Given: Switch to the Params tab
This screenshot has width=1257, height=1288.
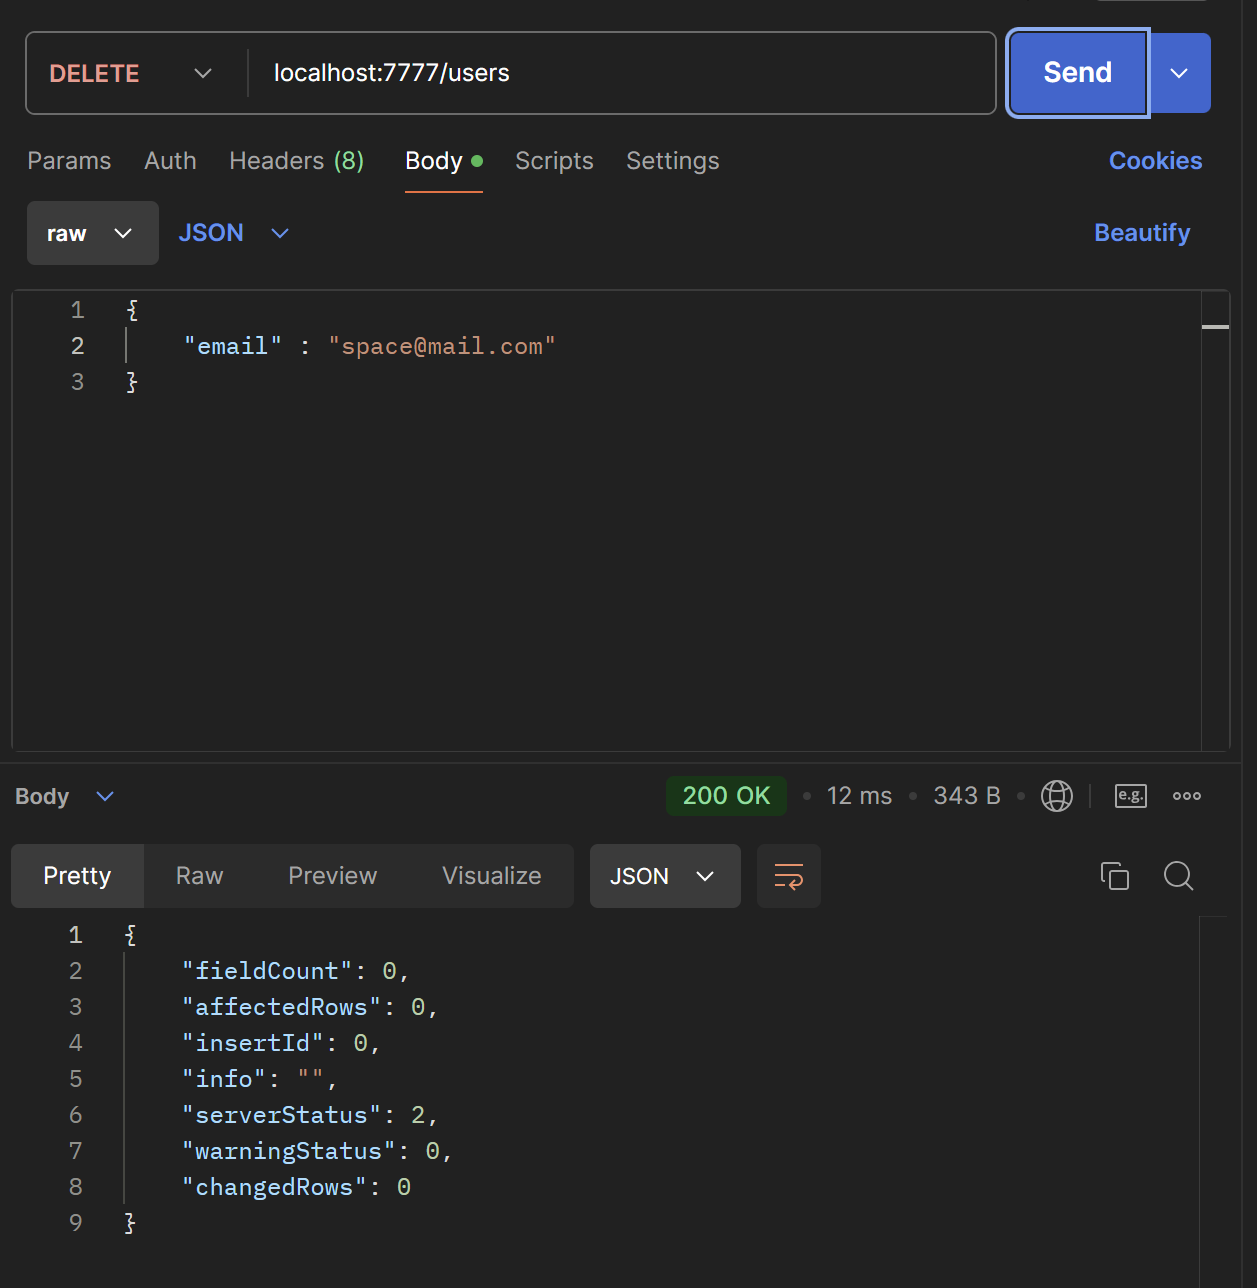Looking at the screenshot, I should tap(69, 161).
